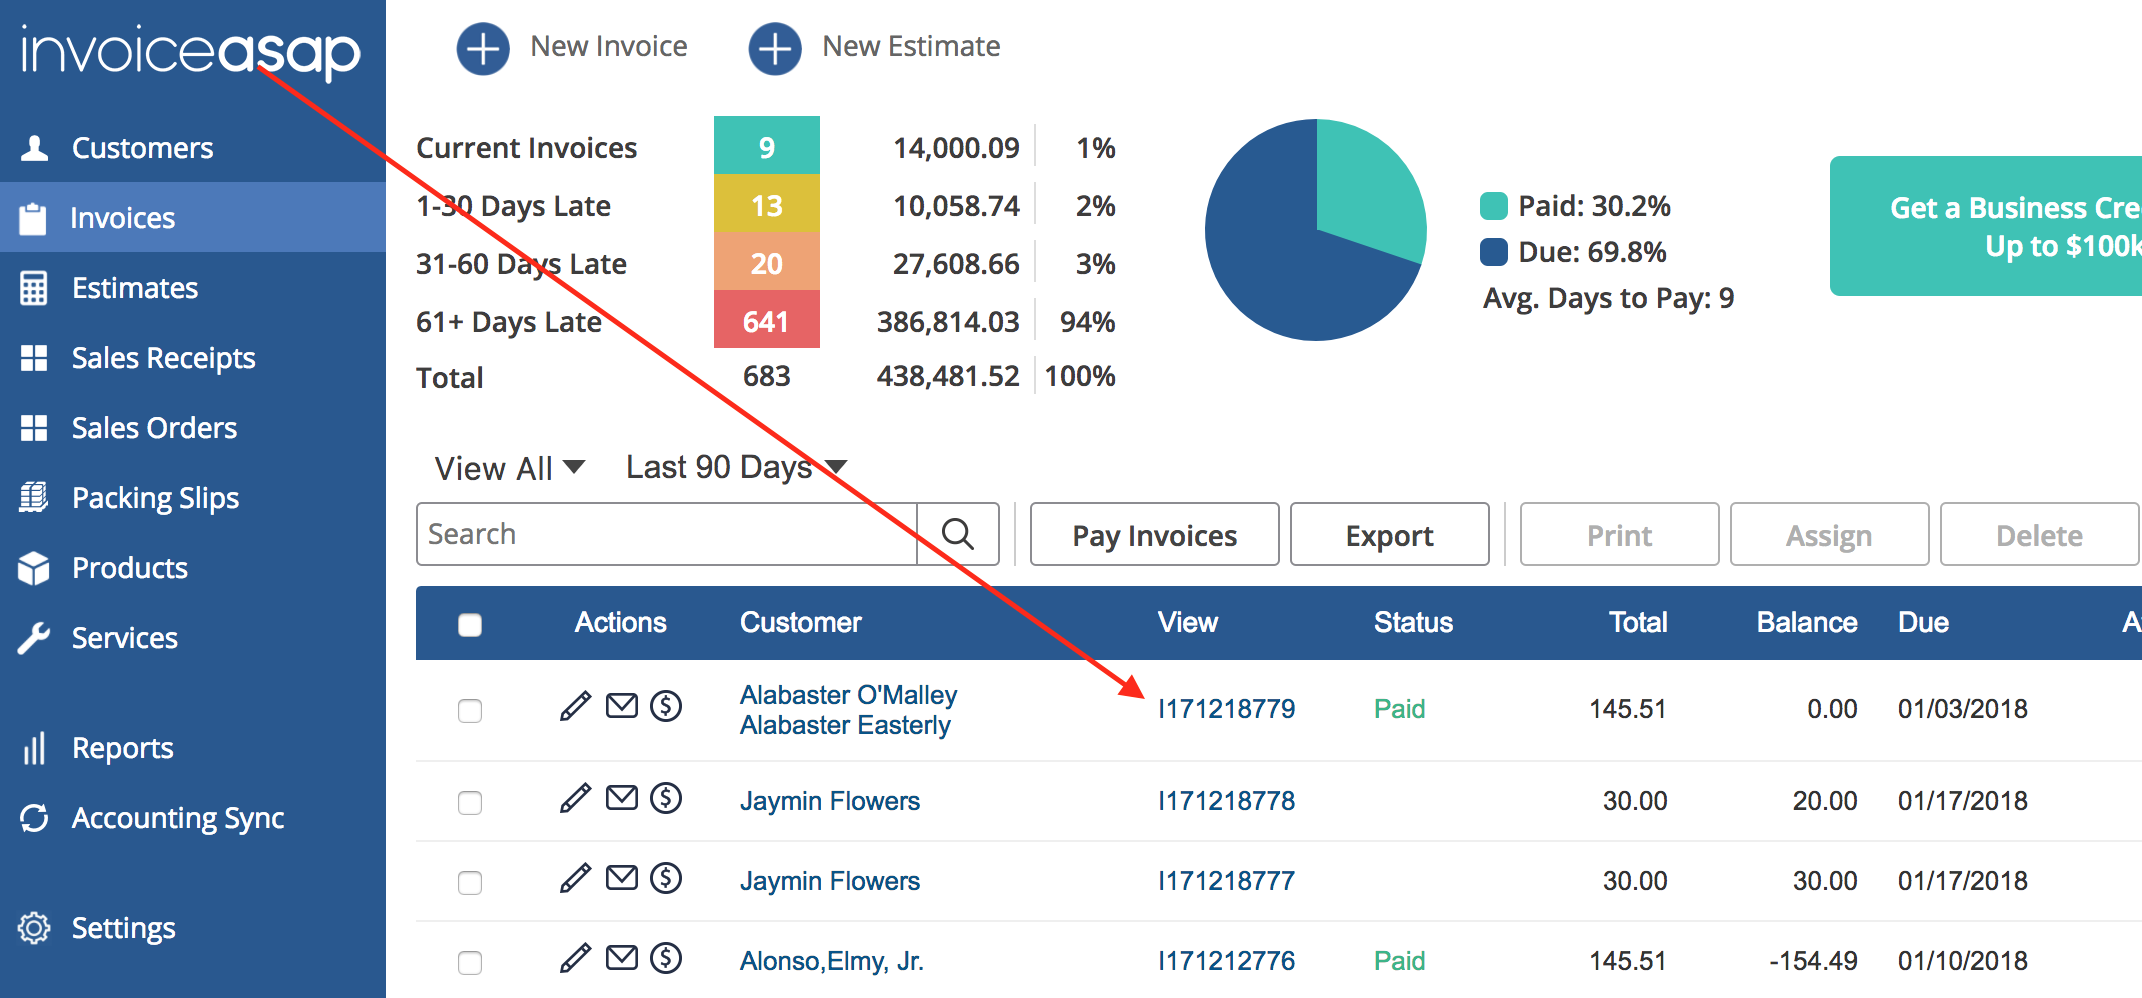Open Services via the wrench icon

pyautogui.click(x=34, y=637)
